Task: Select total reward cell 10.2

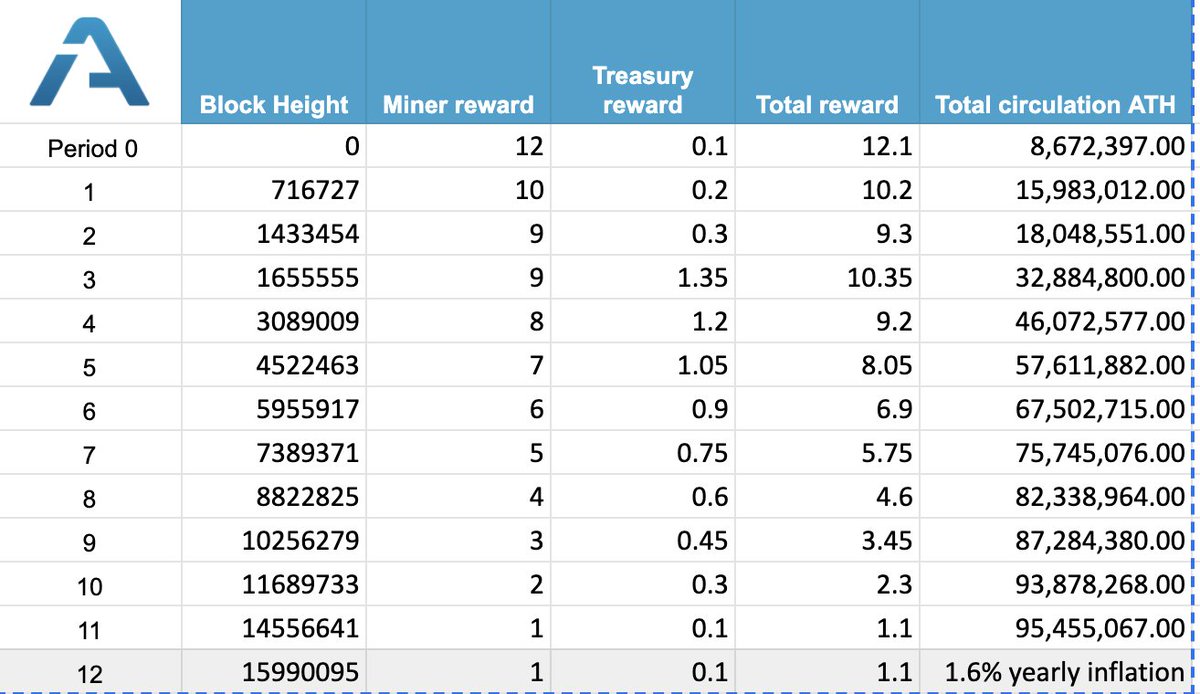Action: (827, 191)
